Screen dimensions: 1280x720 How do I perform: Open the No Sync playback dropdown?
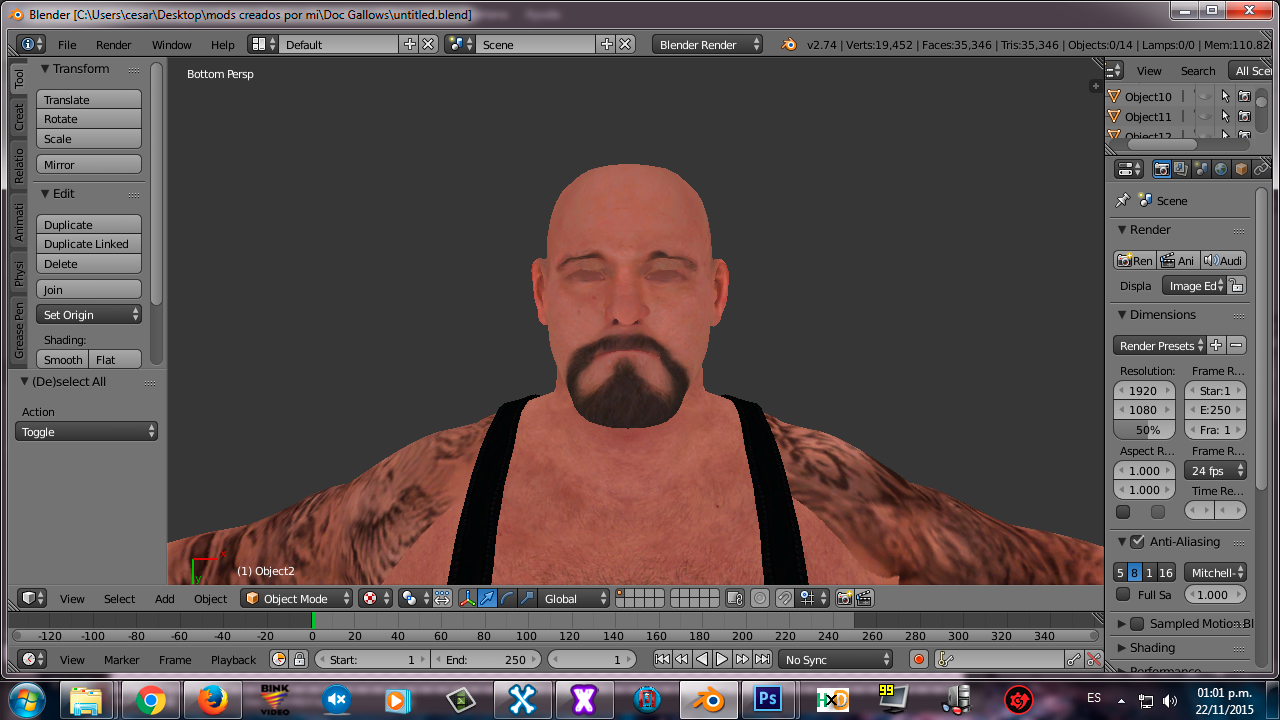click(836, 659)
